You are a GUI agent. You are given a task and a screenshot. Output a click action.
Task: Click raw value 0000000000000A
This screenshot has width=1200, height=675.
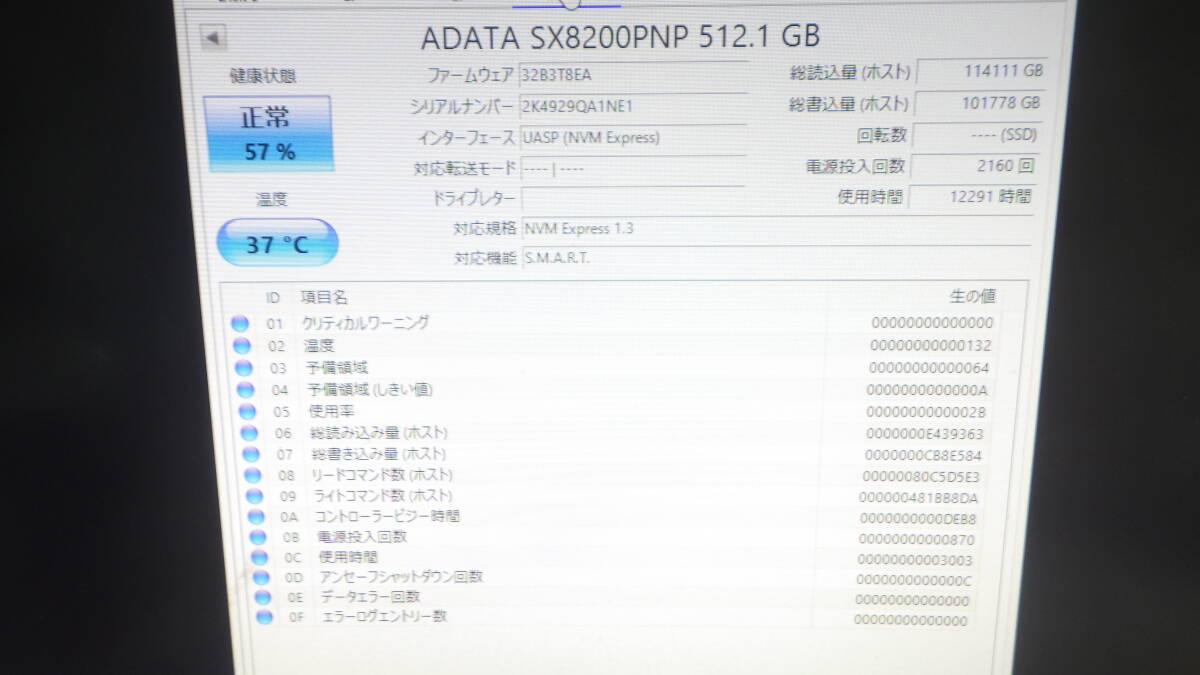[x=927, y=390]
